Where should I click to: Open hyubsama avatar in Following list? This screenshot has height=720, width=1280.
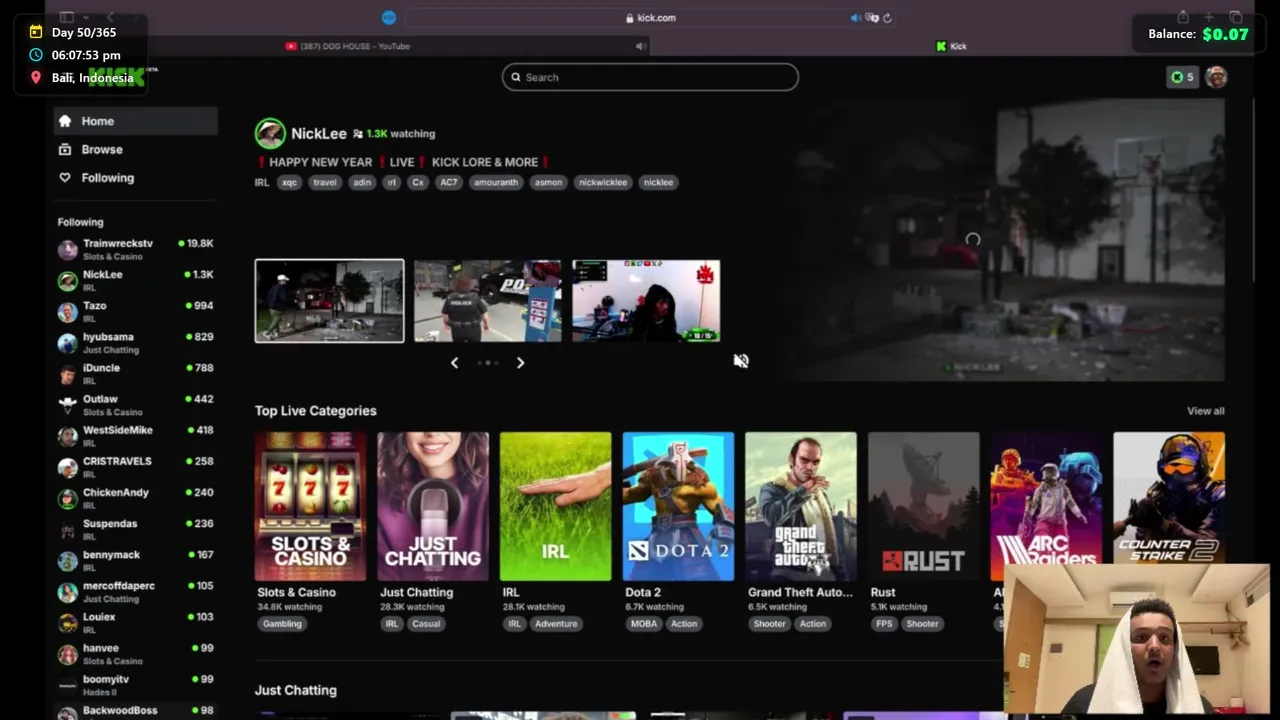67,343
